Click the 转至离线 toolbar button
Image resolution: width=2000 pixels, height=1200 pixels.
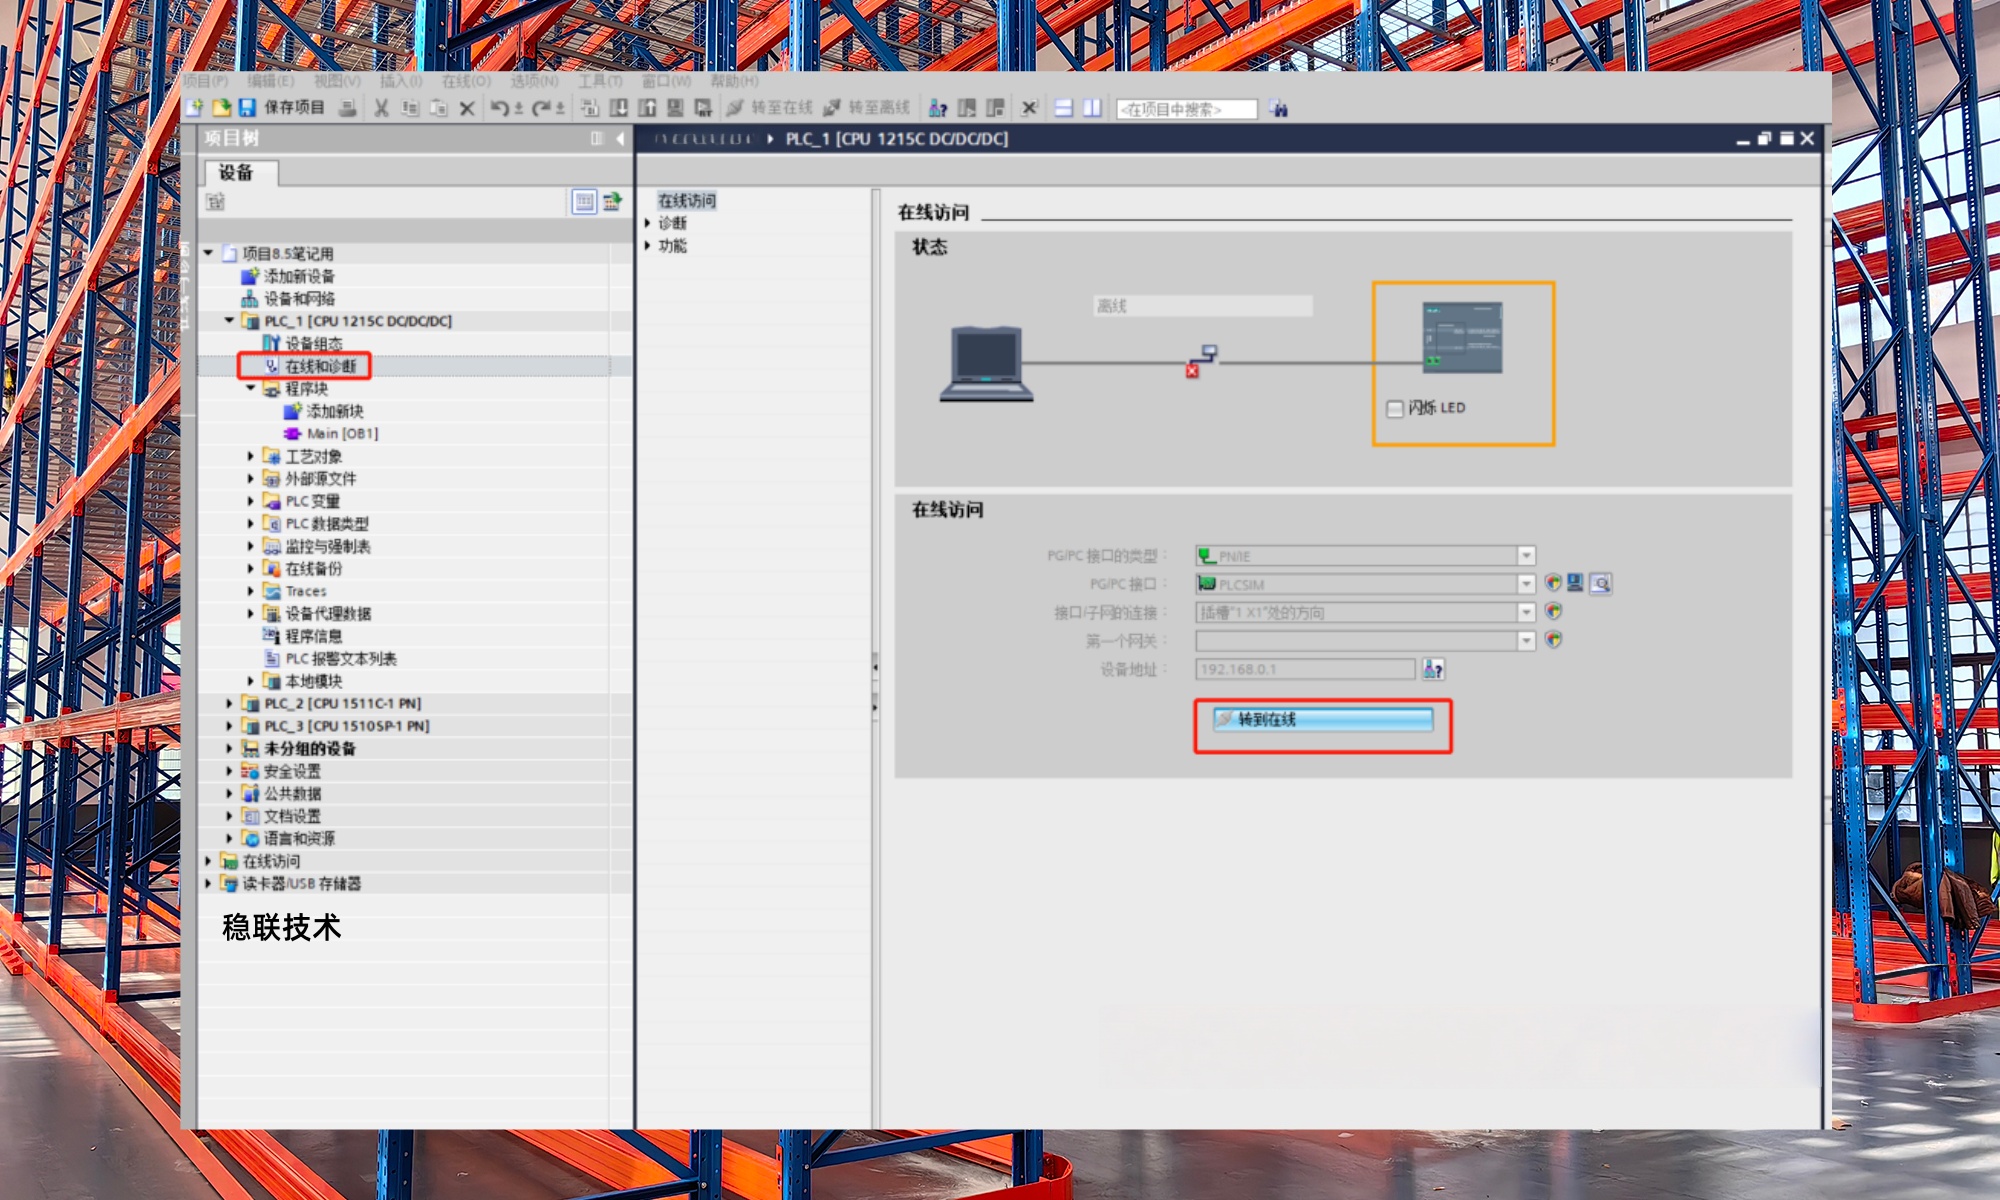coord(867,108)
